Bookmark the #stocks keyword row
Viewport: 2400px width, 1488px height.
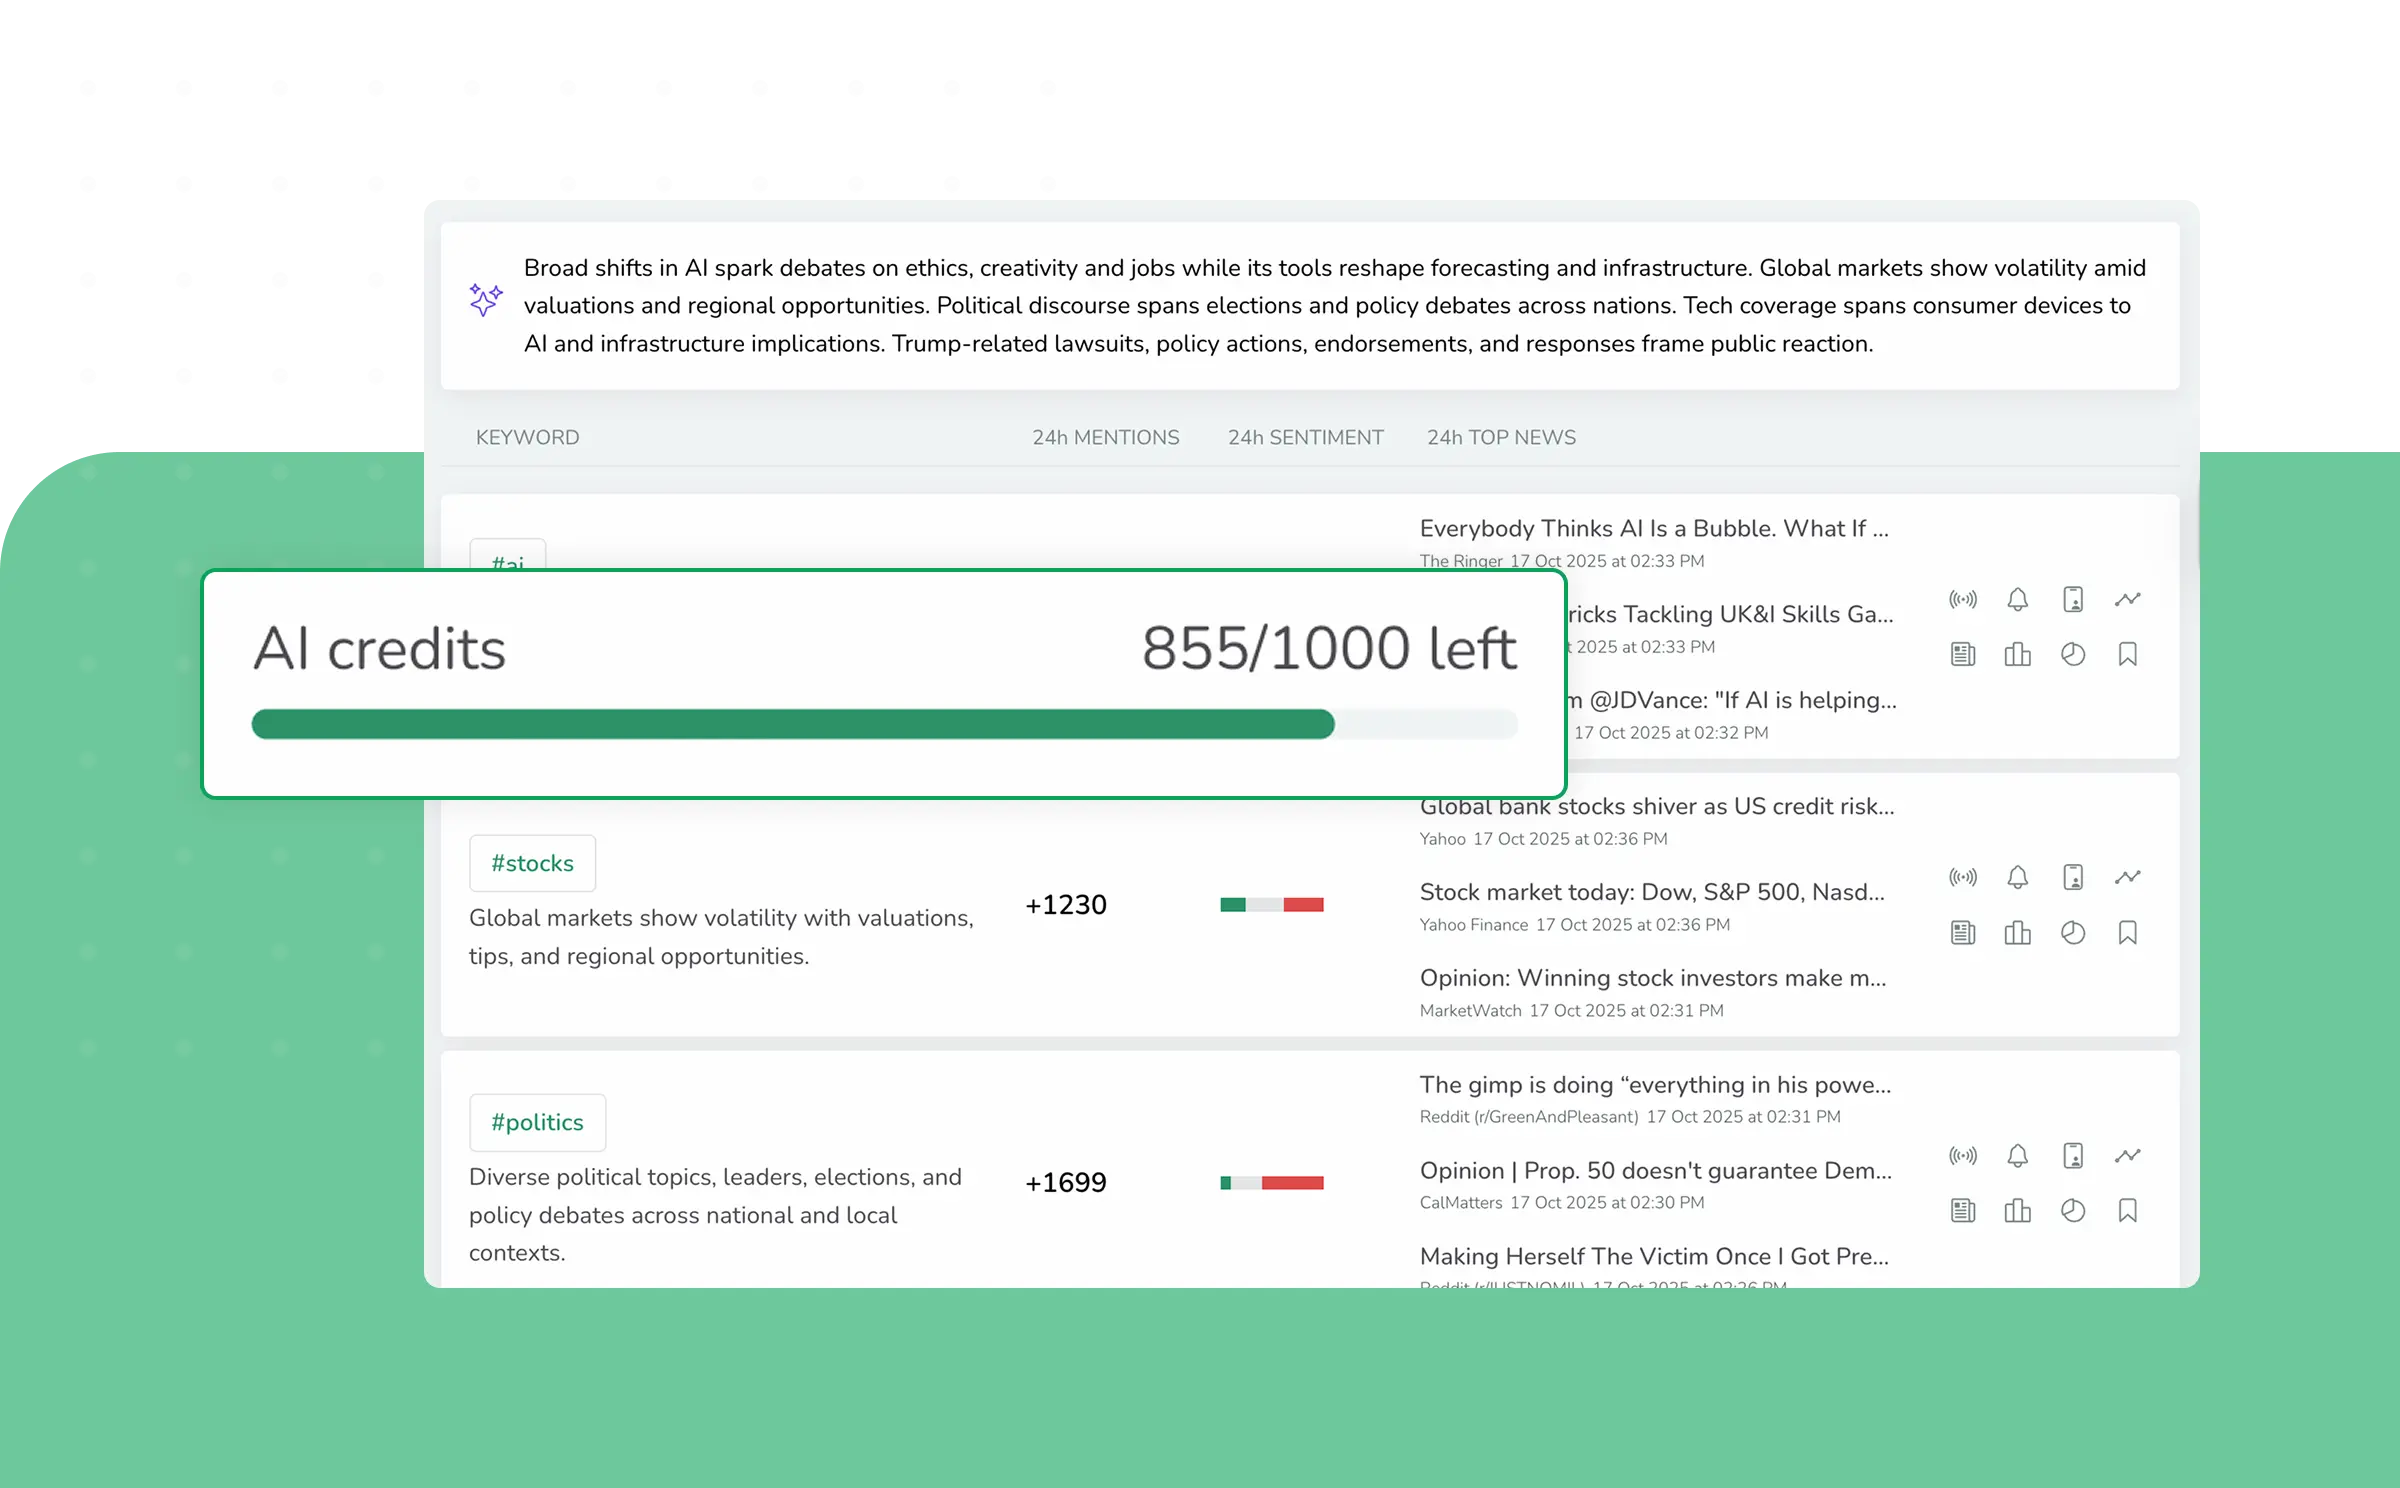coord(2127,933)
